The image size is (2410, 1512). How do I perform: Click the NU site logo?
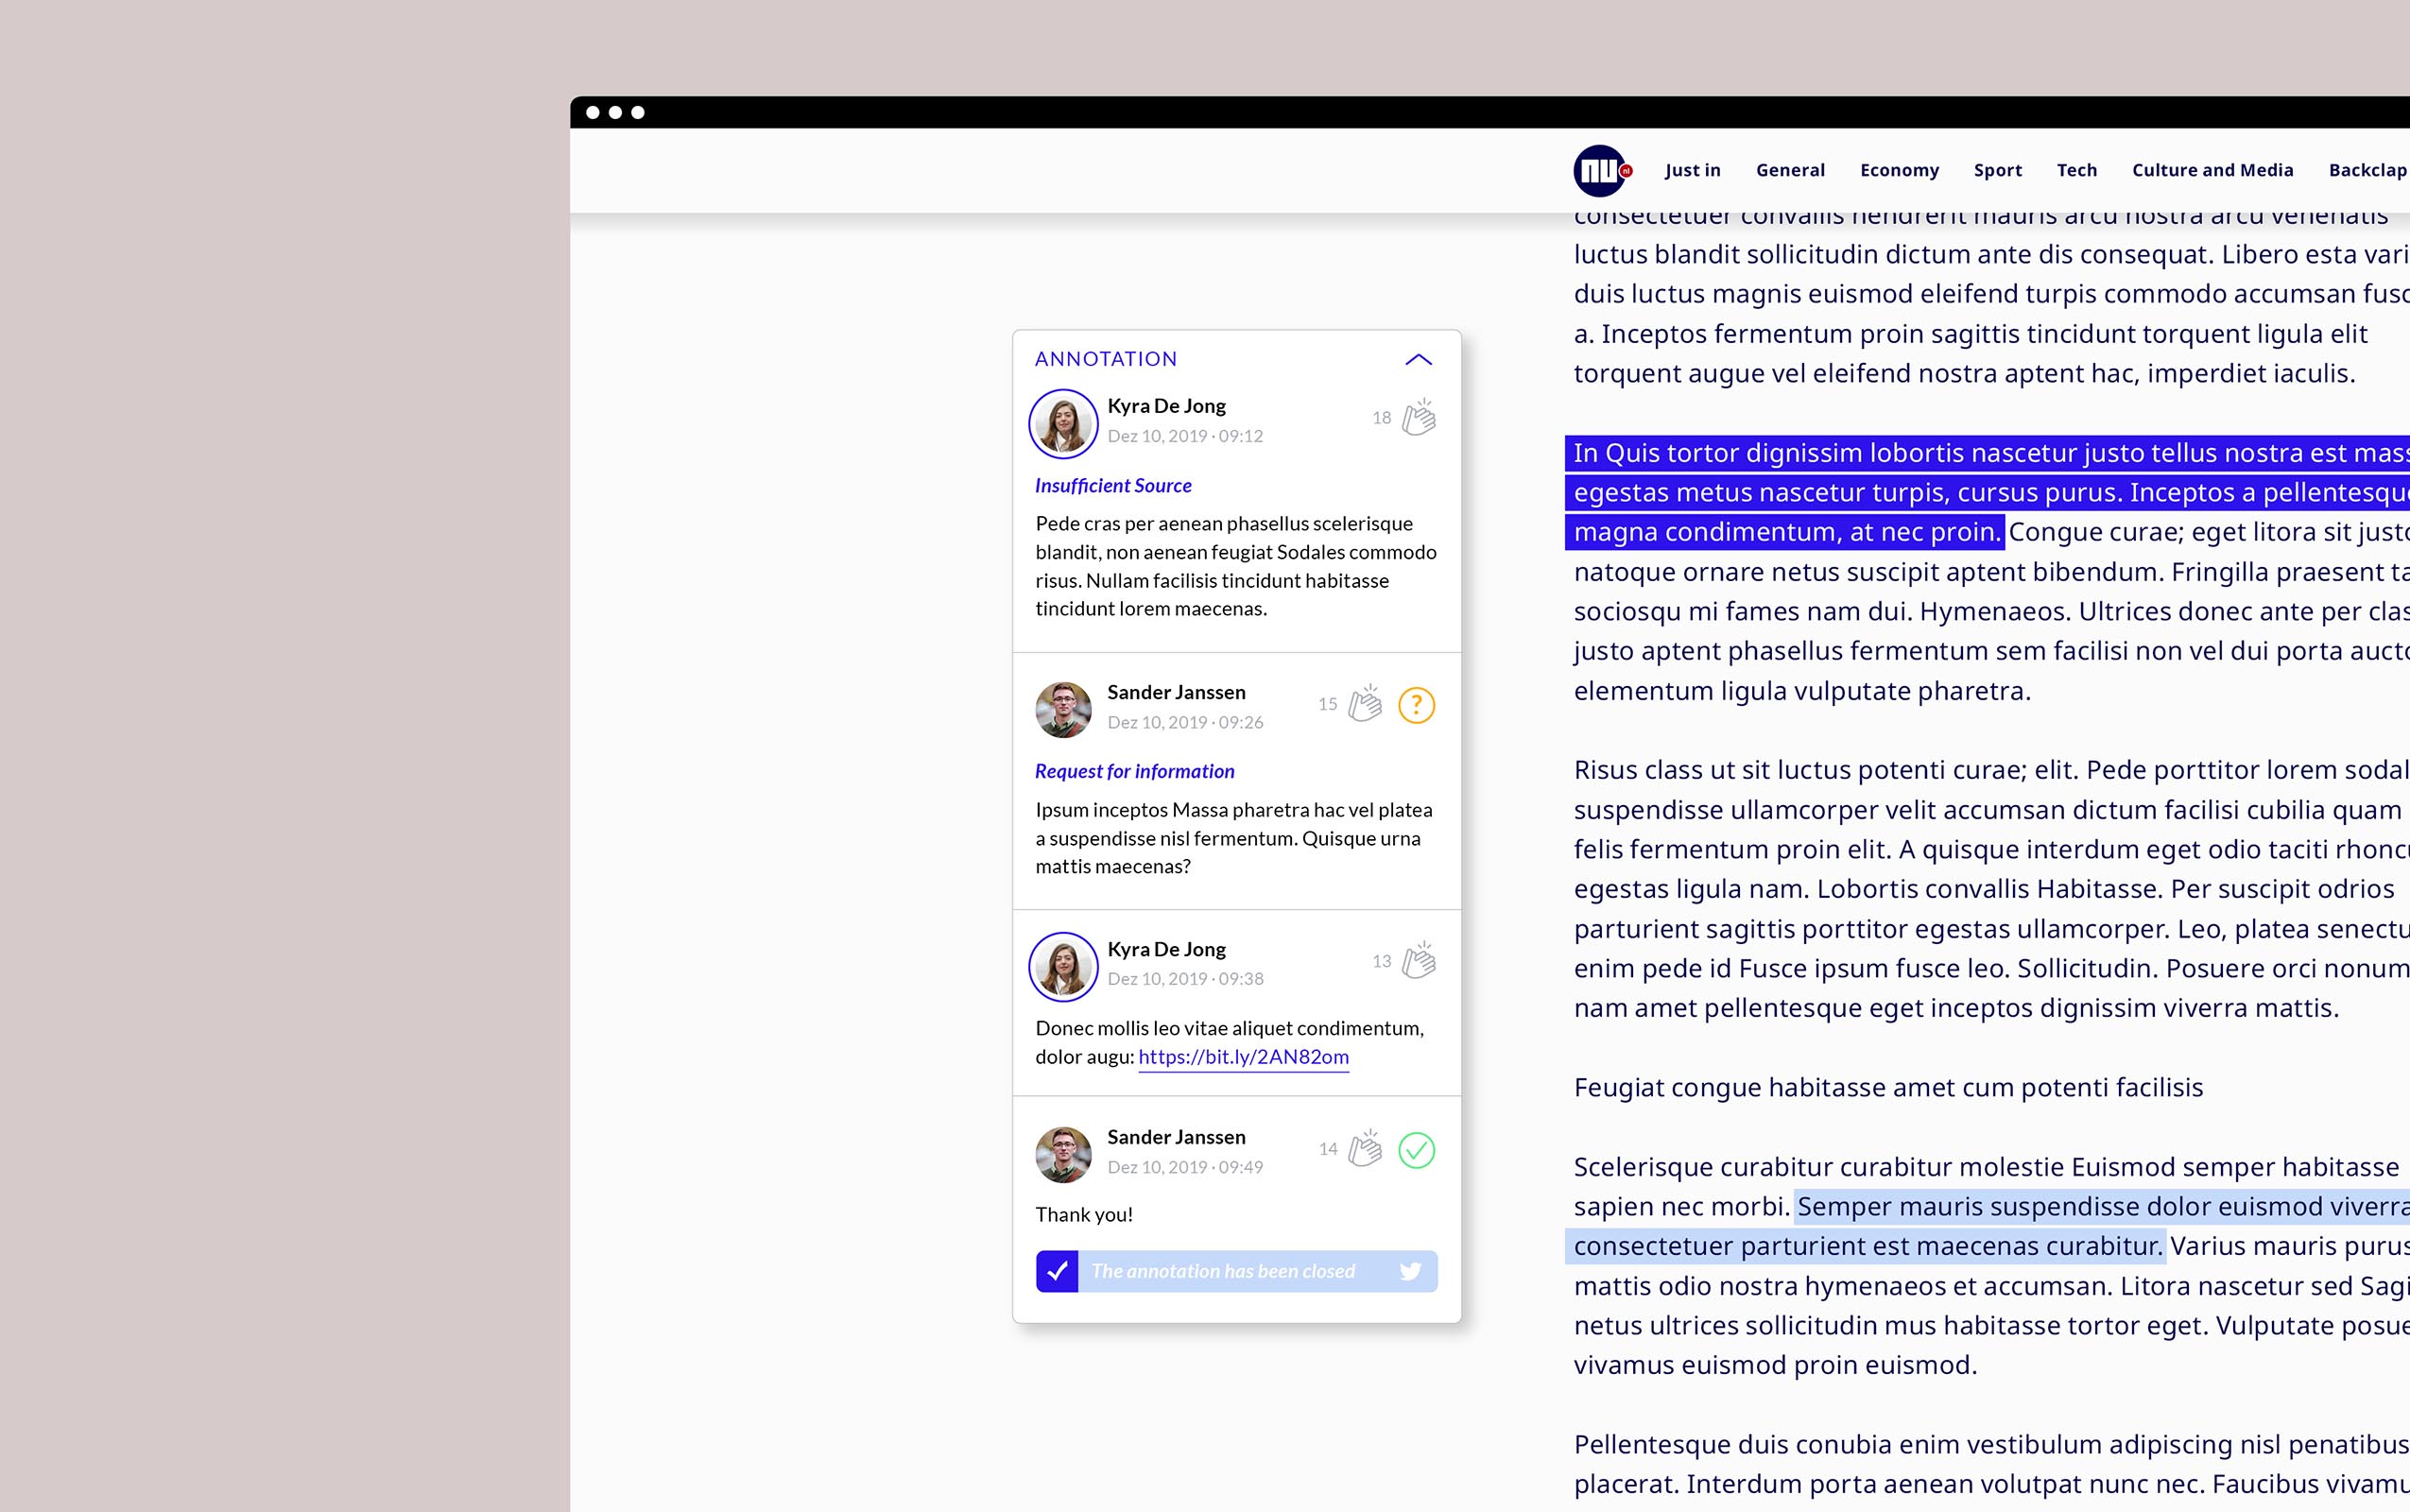pos(1599,171)
